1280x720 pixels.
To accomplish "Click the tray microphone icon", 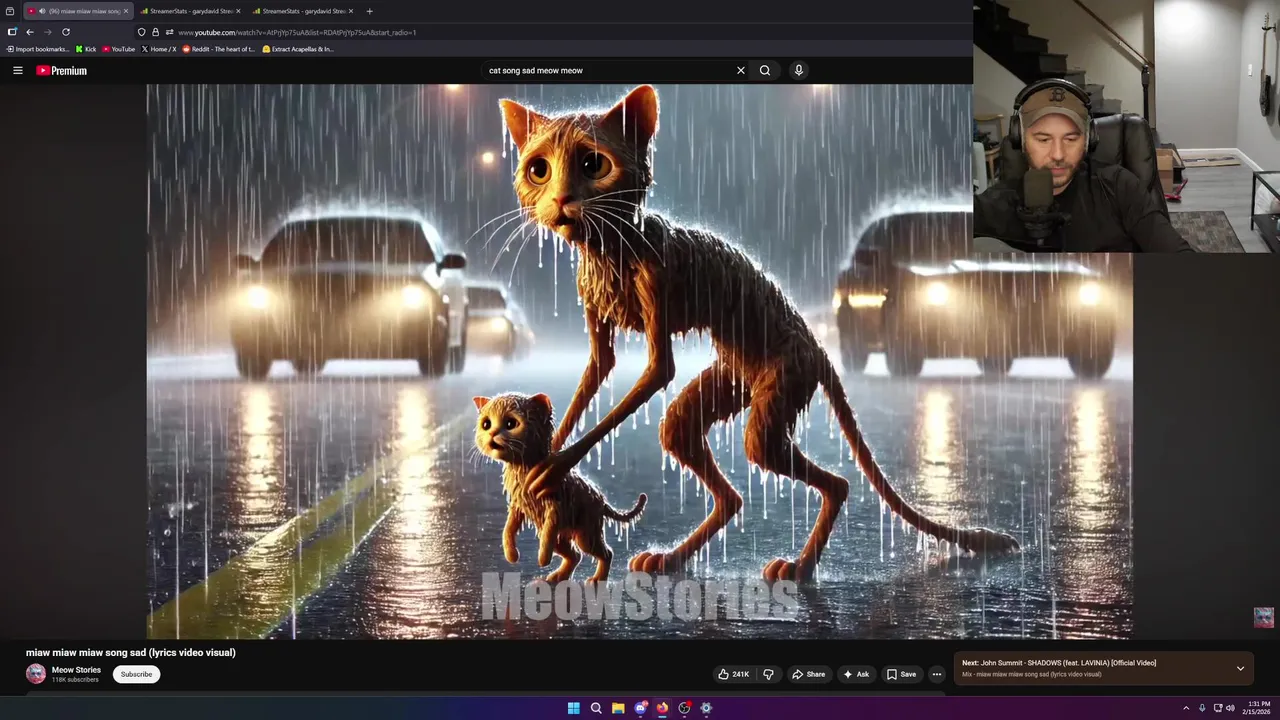I will [1202, 708].
